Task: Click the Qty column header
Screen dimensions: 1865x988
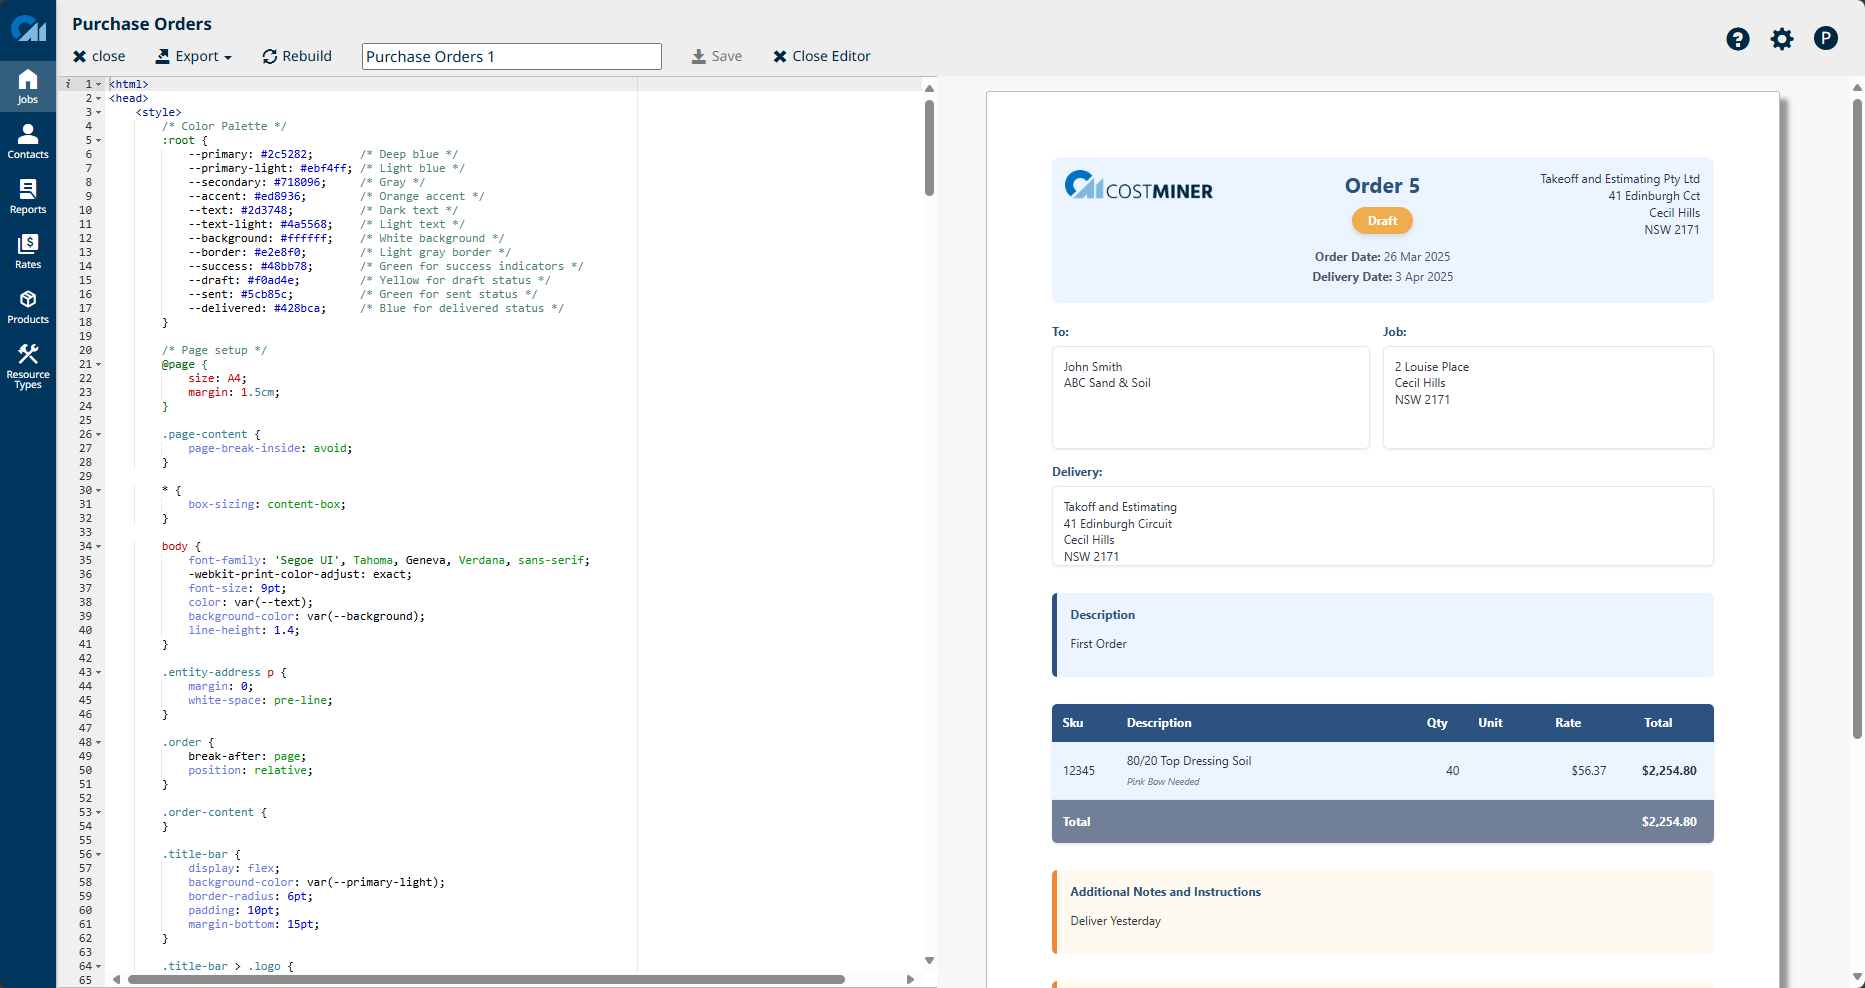Action: pyautogui.click(x=1437, y=723)
